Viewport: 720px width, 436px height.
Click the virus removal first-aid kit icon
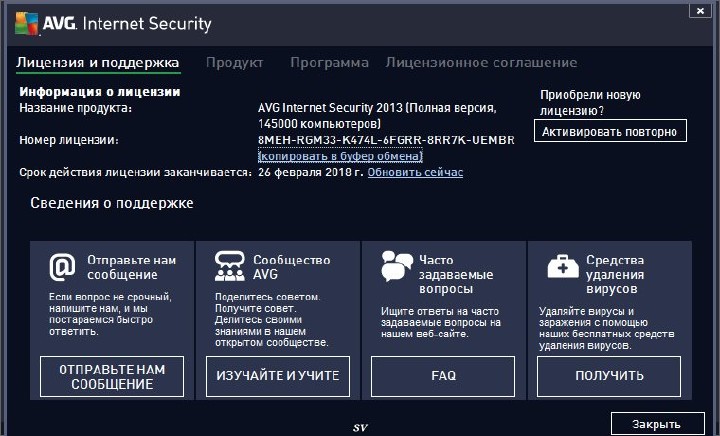tap(563, 266)
